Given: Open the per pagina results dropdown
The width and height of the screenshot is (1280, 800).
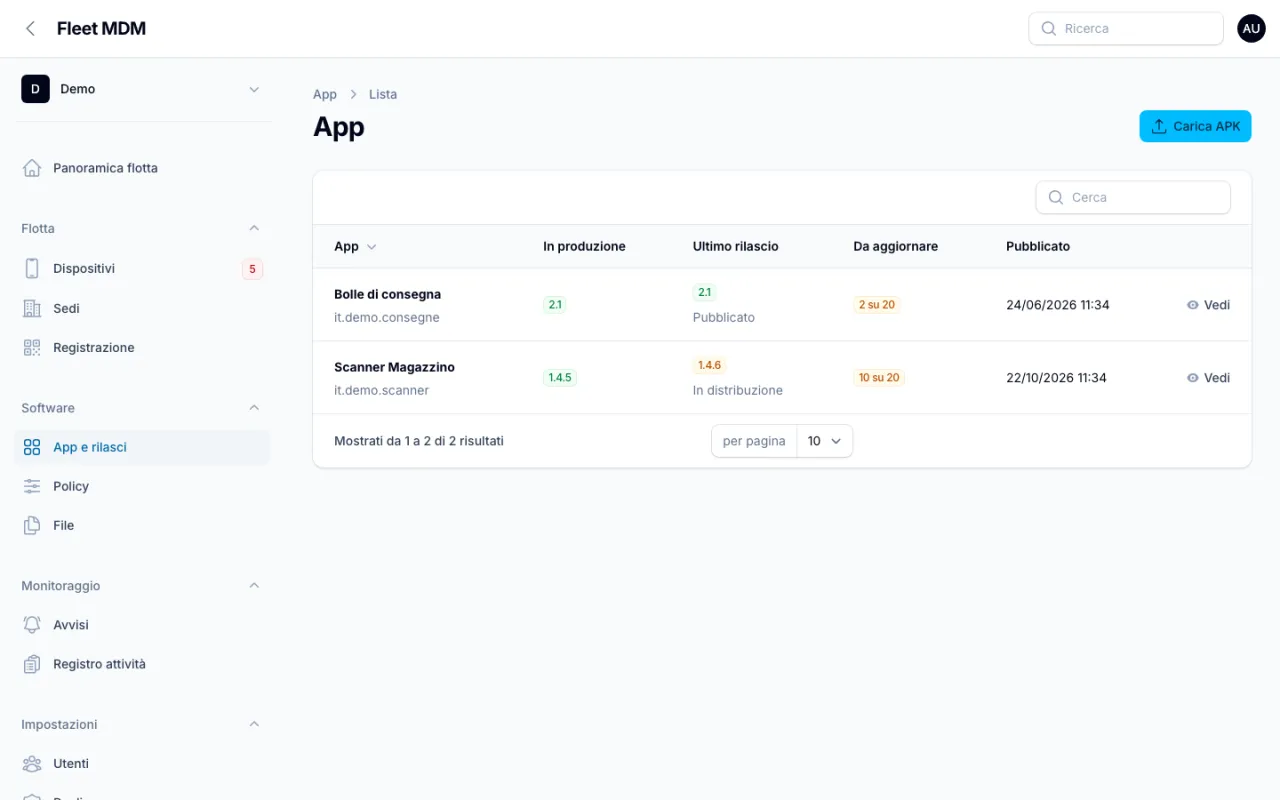Looking at the screenshot, I should [x=825, y=441].
